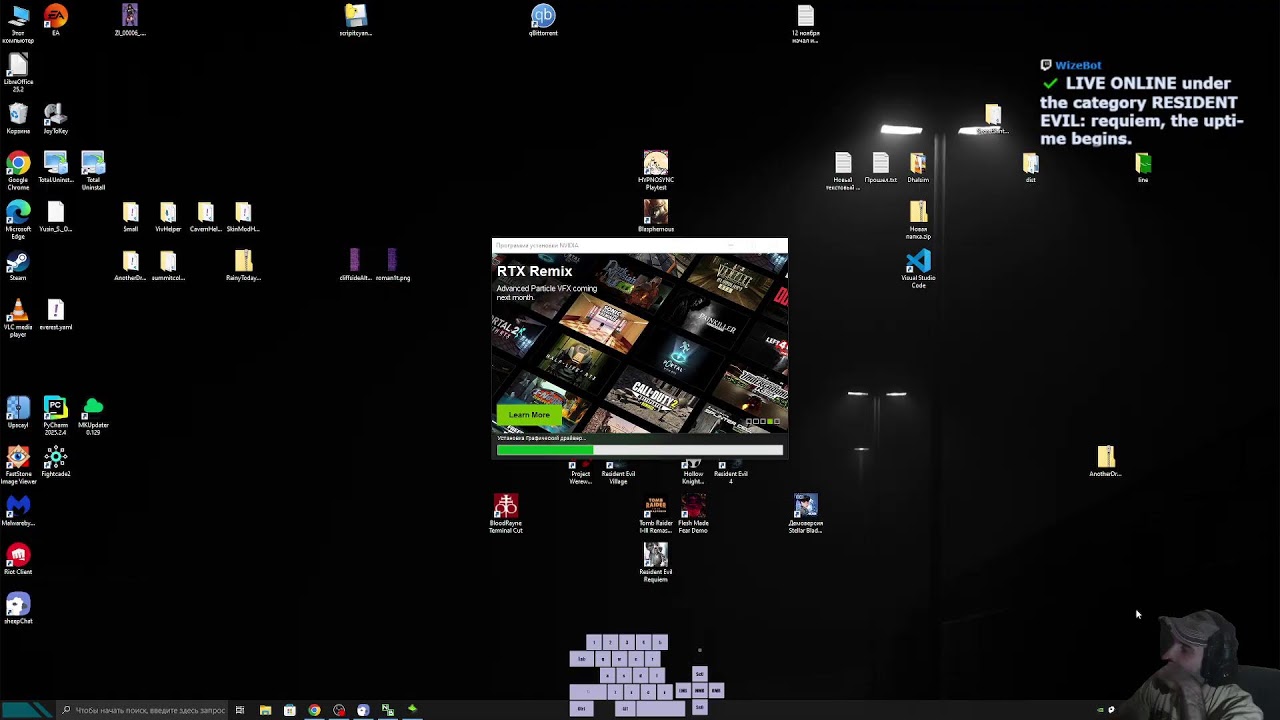Open the Riot Client shortcut
This screenshot has height=720, width=1280.
[x=18, y=559]
